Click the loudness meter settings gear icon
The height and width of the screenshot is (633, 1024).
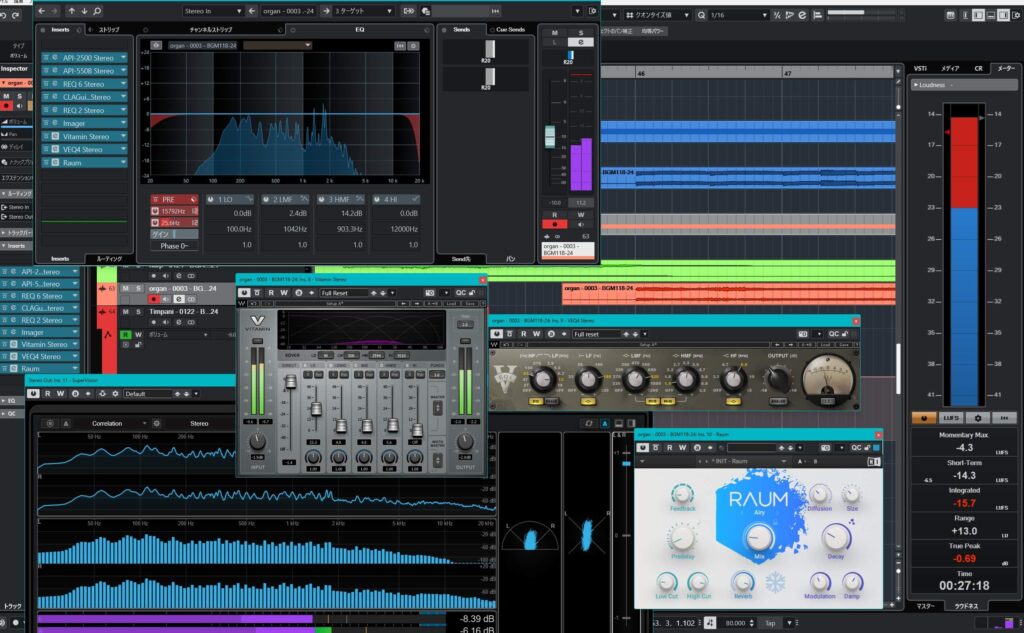pos(979,416)
